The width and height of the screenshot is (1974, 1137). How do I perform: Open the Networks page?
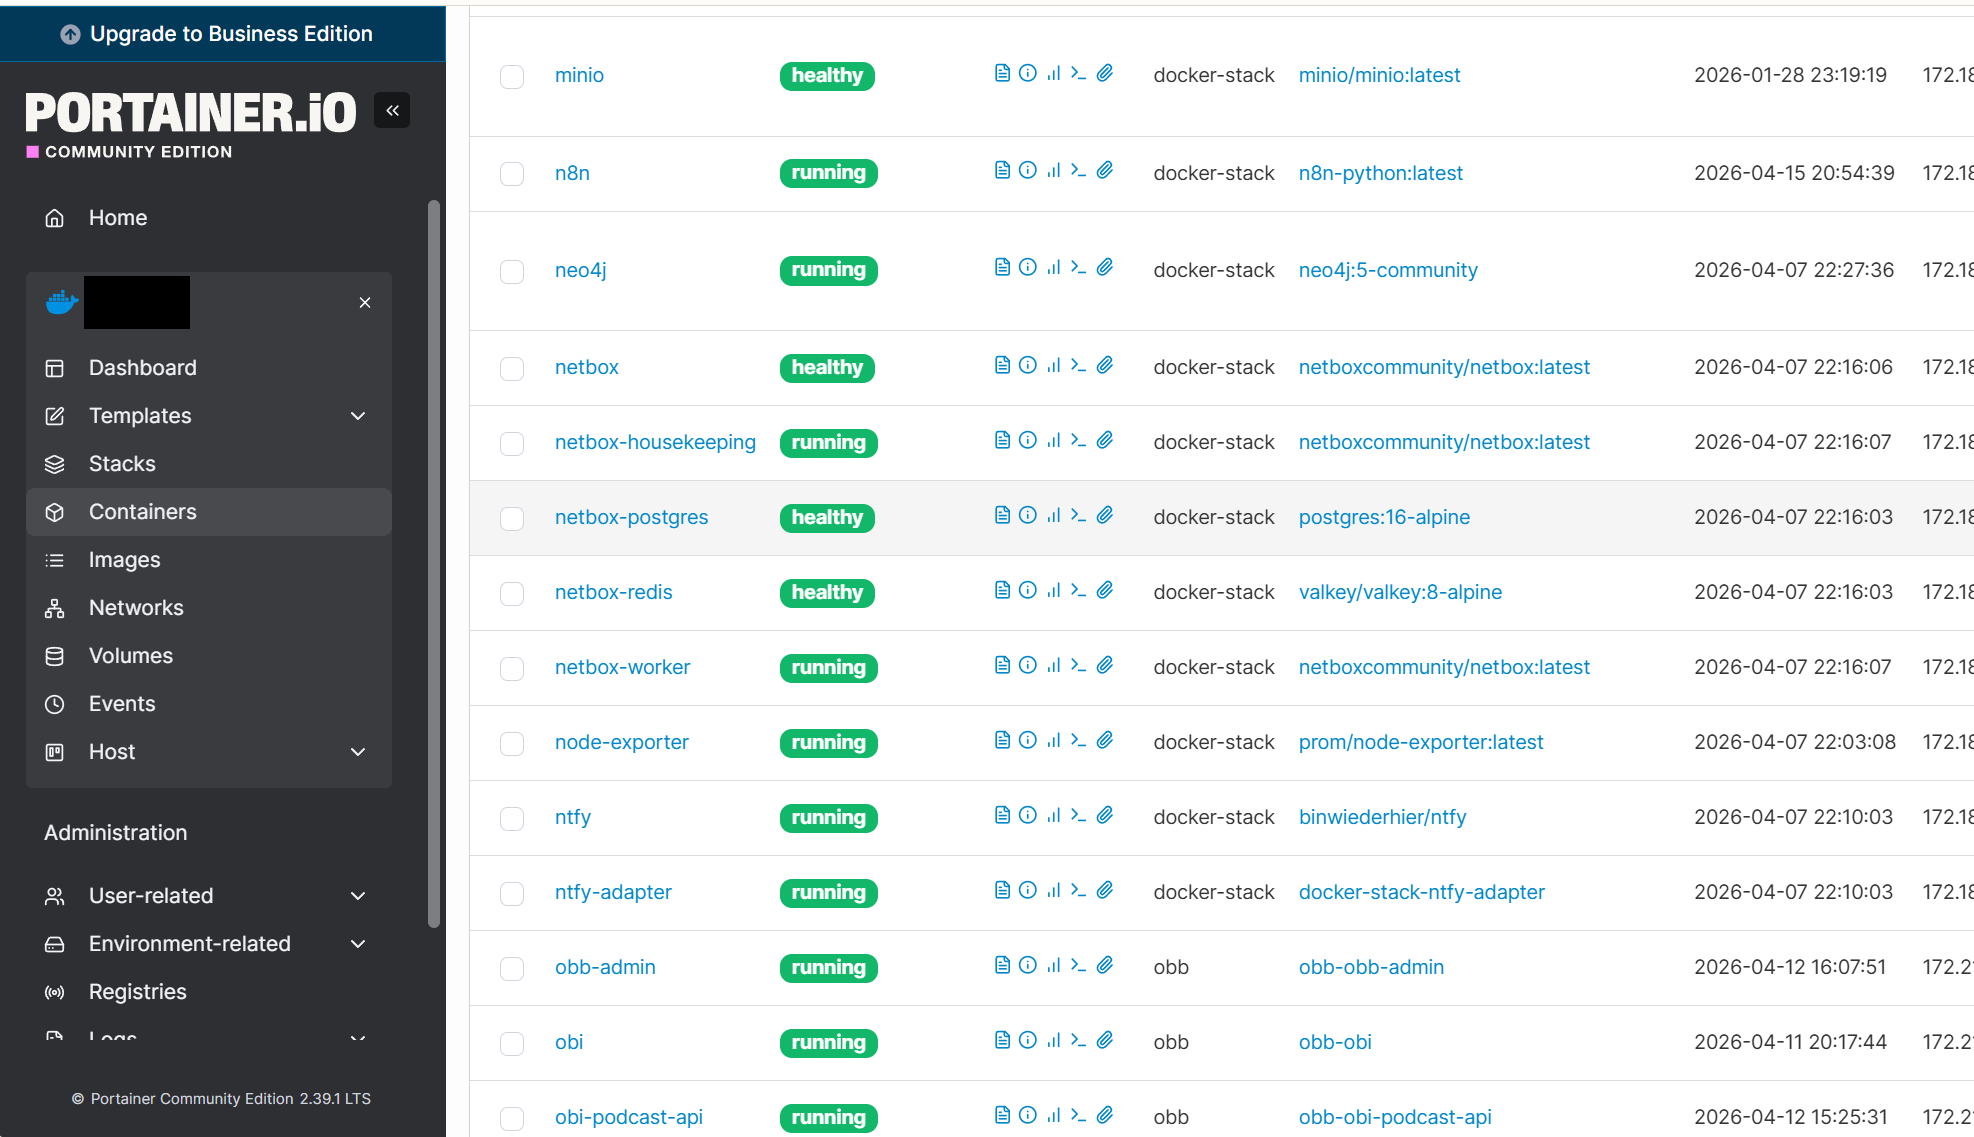pos(209,608)
